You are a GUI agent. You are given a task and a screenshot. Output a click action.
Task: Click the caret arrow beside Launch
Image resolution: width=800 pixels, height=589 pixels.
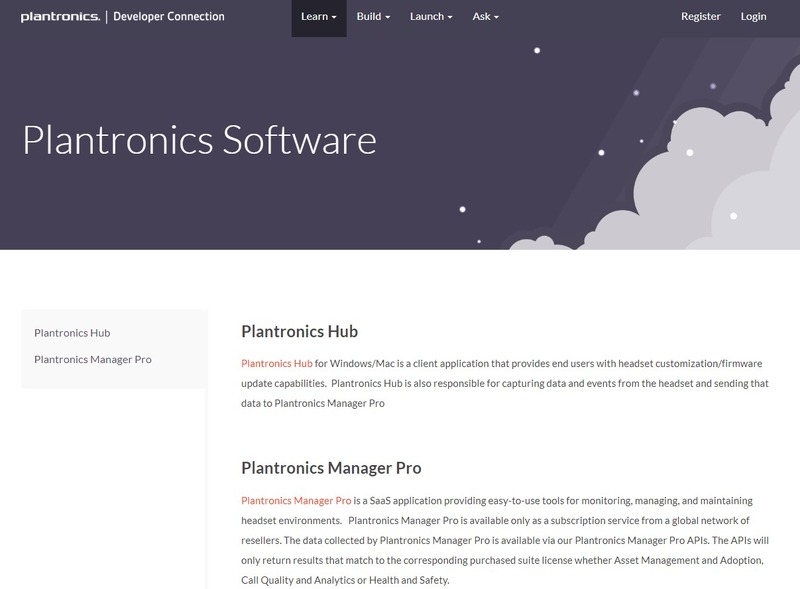pos(450,18)
